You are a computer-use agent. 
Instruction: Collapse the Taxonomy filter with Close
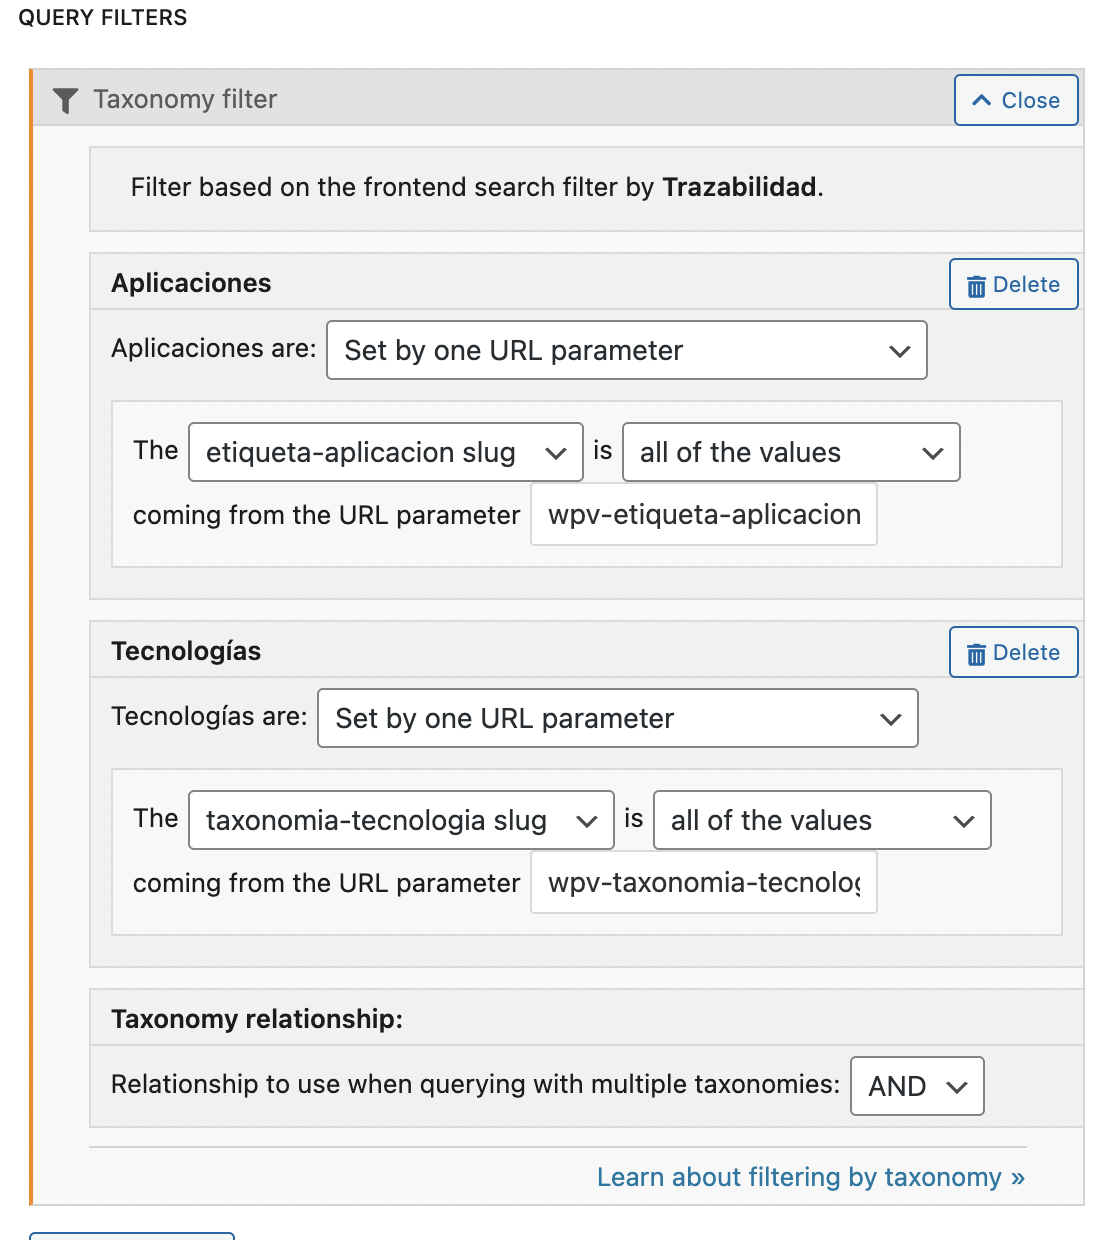click(x=1016, y=100)
